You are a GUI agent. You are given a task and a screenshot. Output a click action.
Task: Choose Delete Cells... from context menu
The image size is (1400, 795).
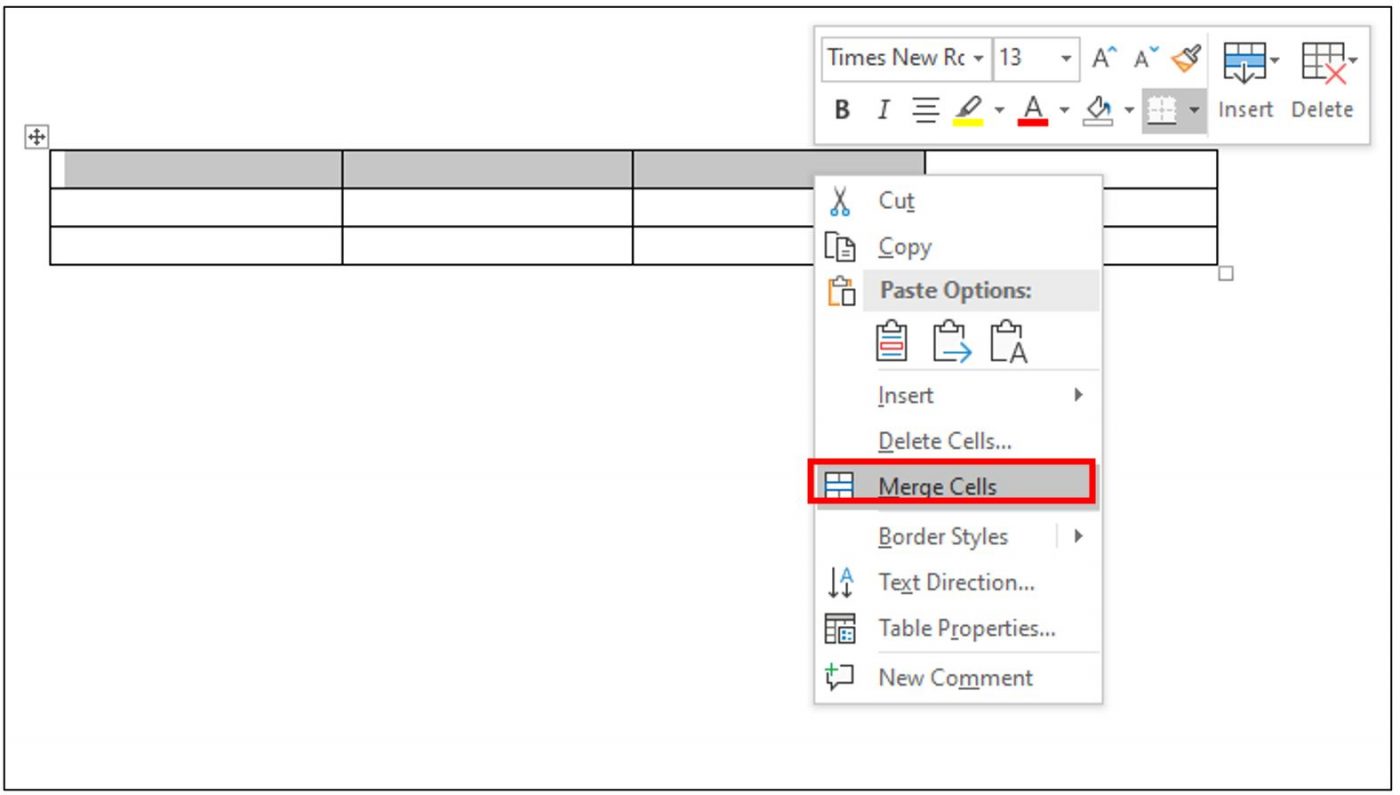958,441
